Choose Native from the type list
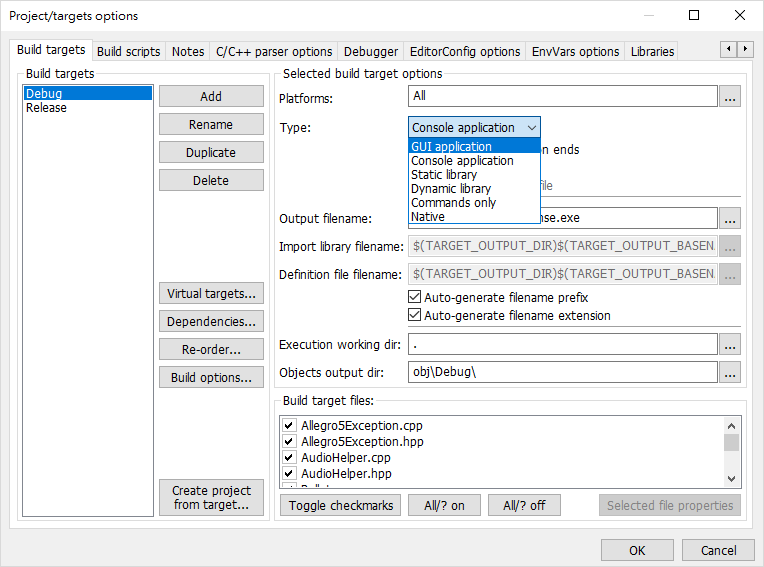 474,217
